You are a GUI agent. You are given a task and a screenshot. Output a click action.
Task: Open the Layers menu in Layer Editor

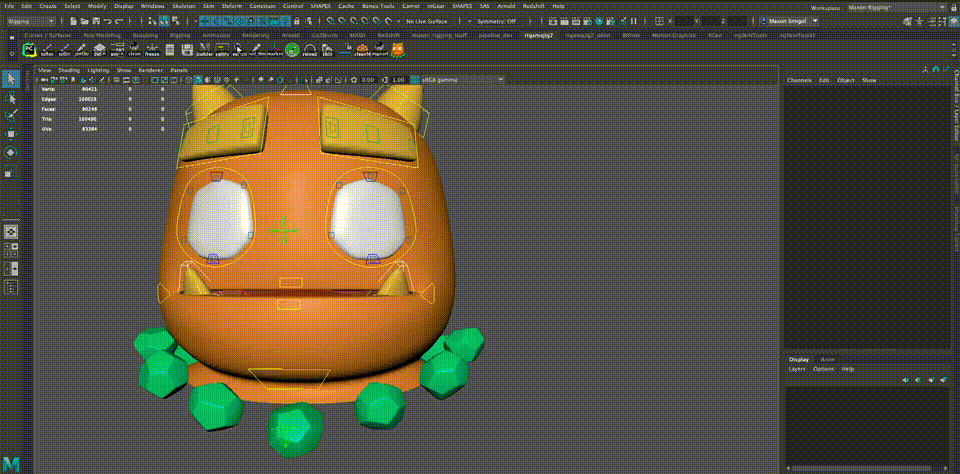click(797, 369)
